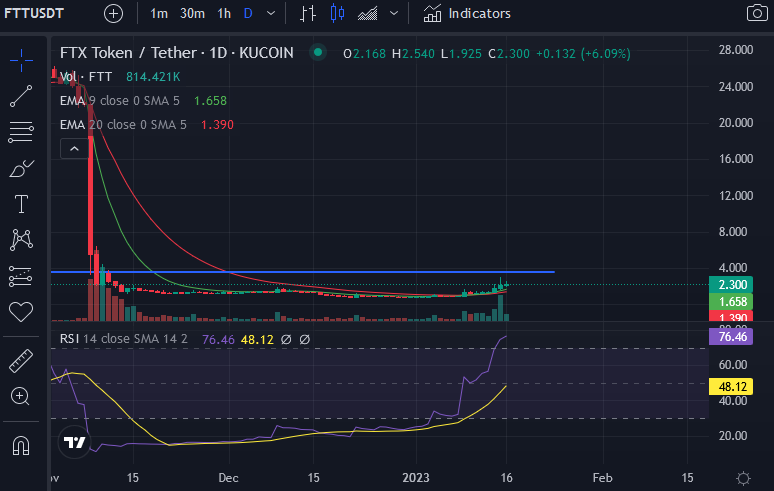Select the 1h timeframe

(224, 14)
